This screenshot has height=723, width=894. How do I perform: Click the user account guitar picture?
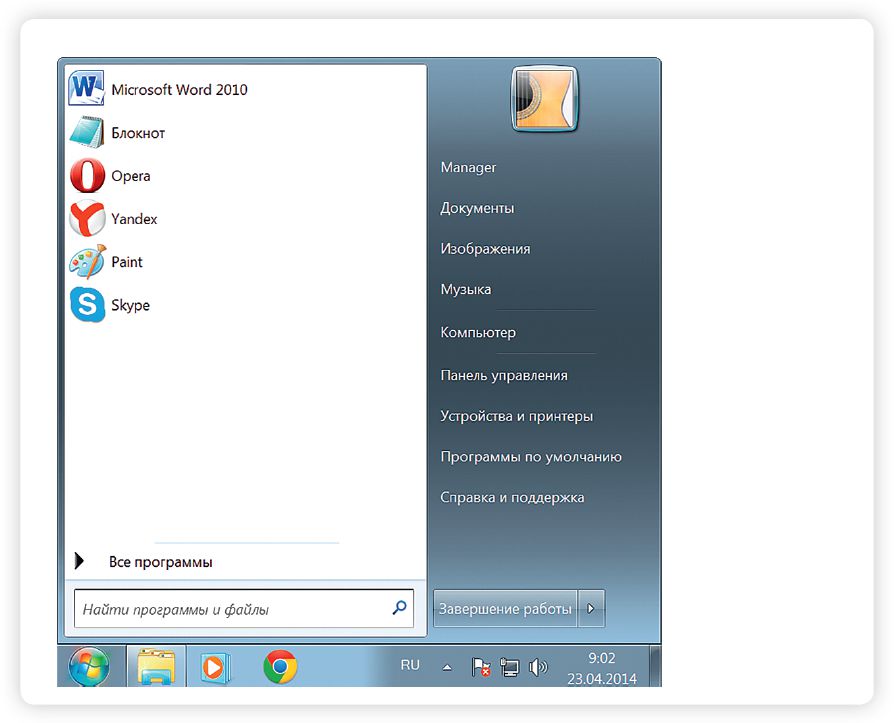tap(544, 99)
